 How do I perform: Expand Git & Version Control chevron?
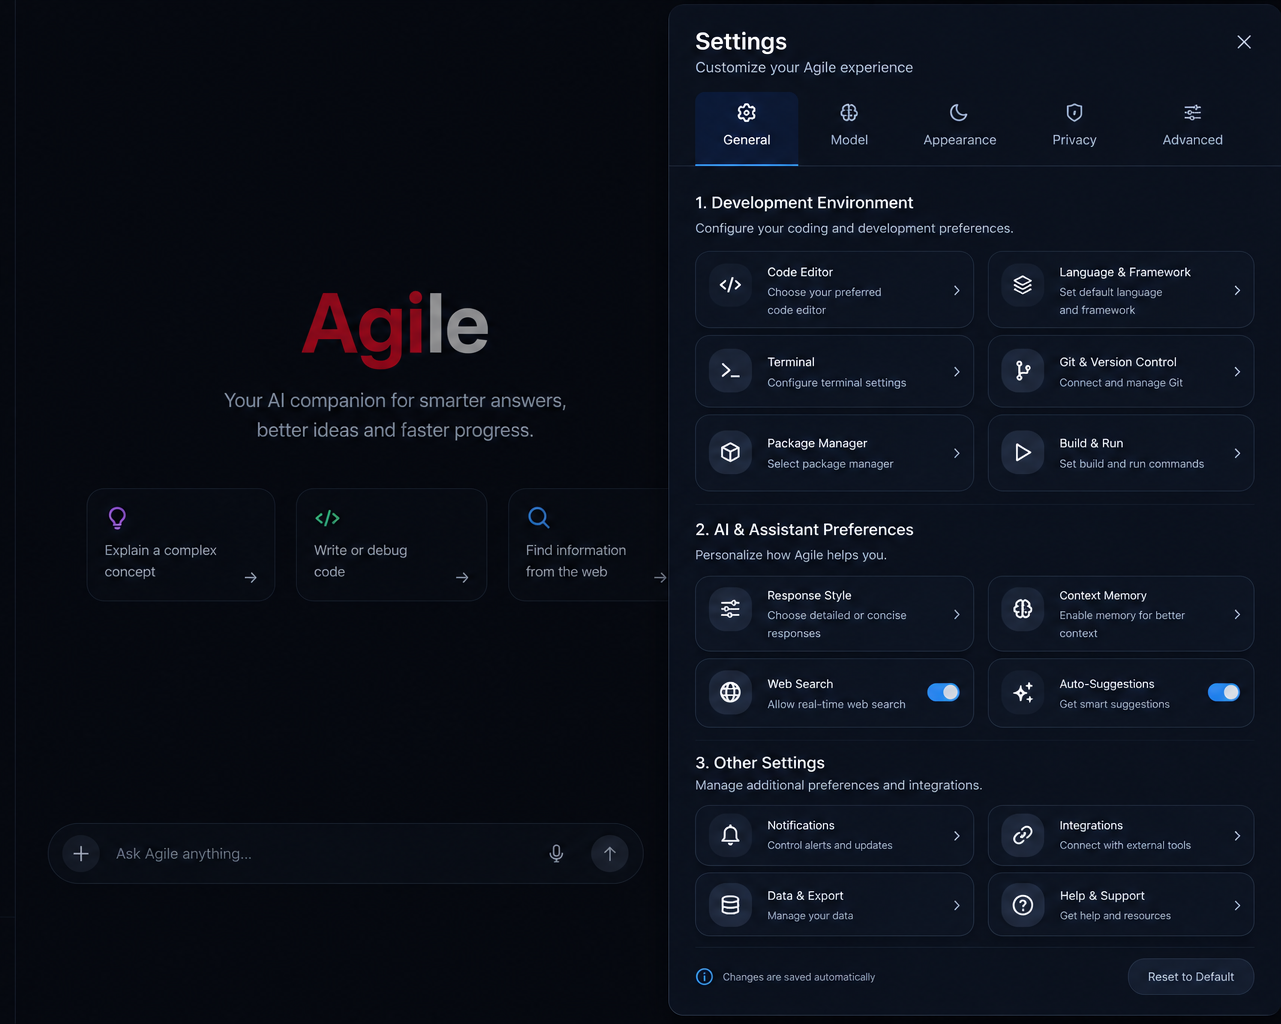click(x=1237, y=372)
